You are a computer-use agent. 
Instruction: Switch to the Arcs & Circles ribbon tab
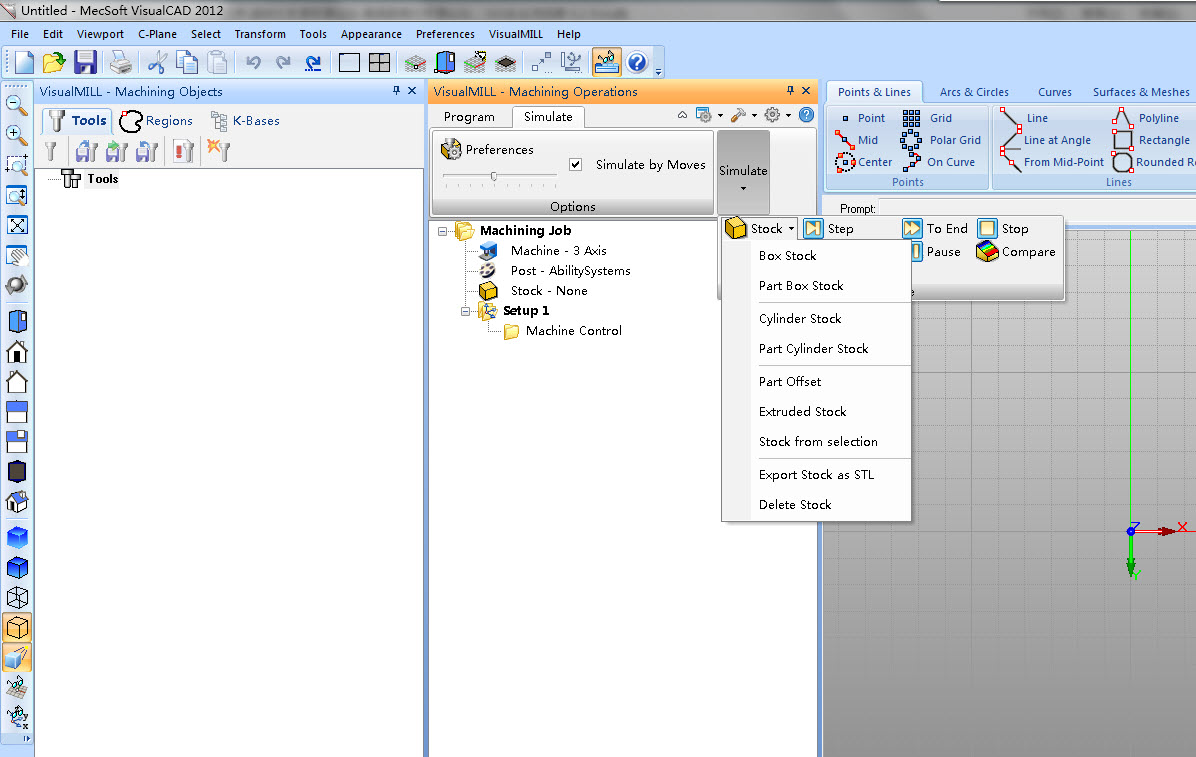(974, 92)
